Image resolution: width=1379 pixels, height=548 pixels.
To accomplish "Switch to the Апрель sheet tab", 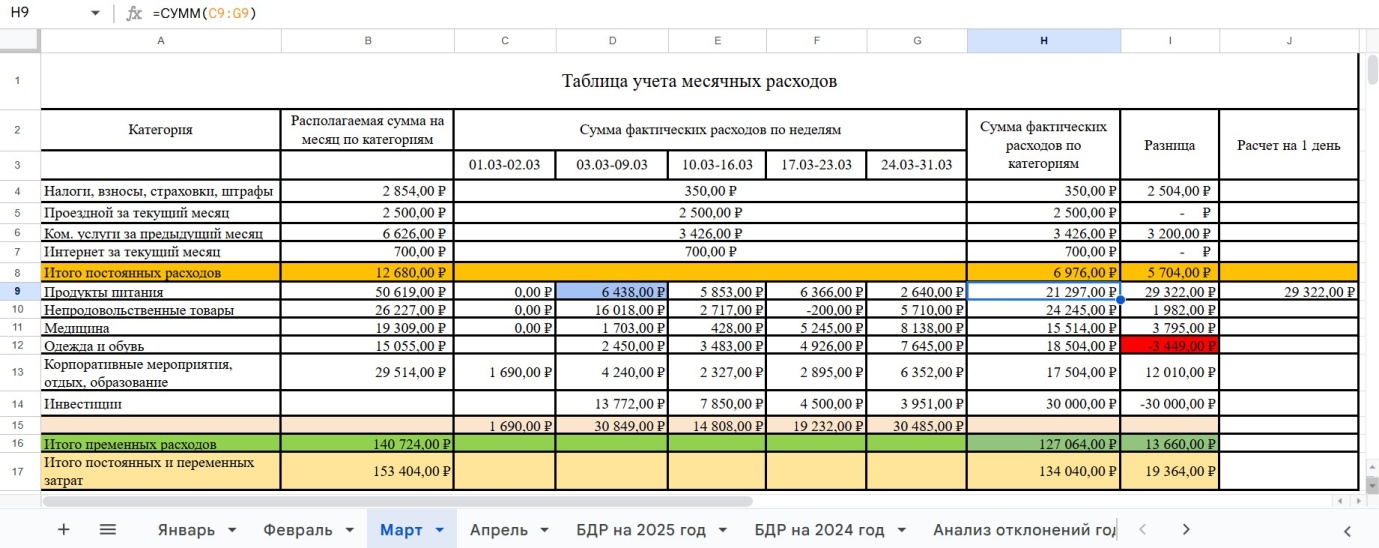I will click(497, 530).
